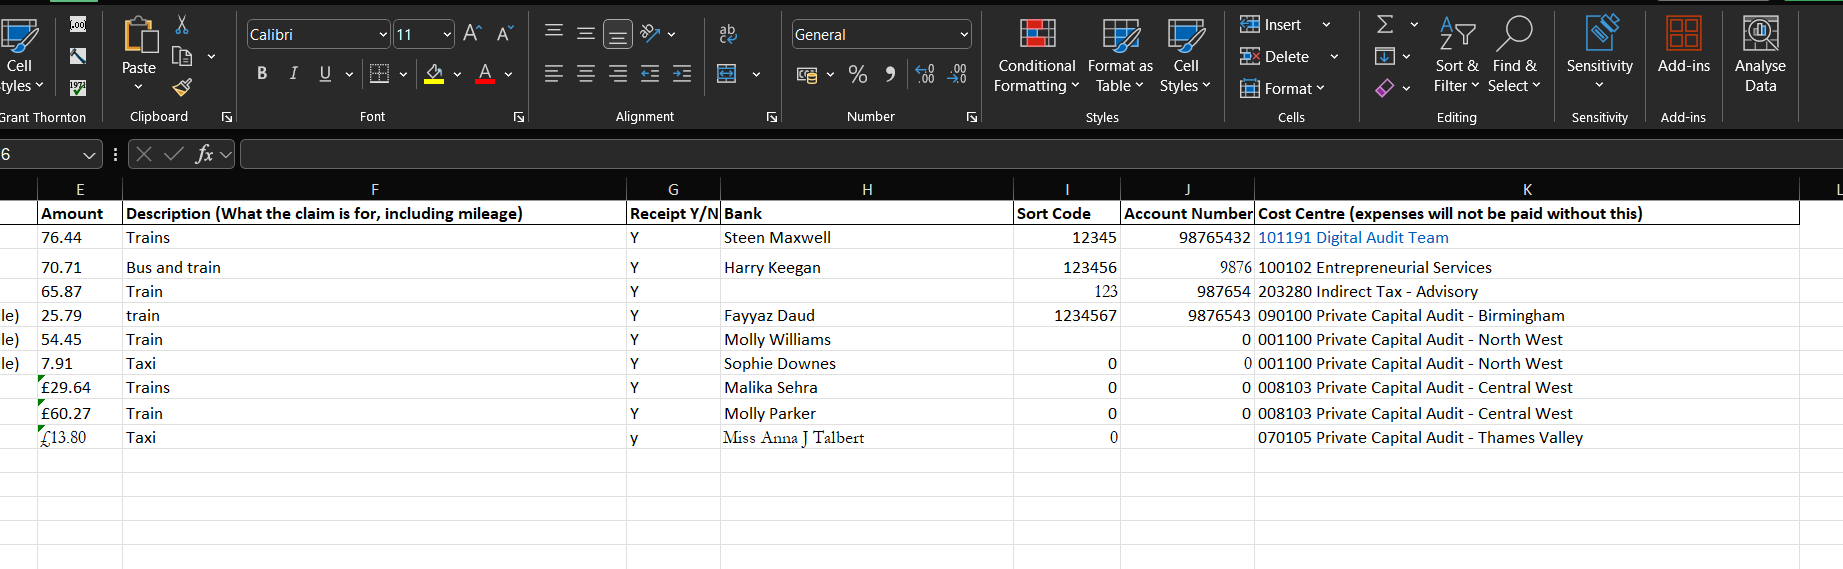This screenshot has height=569, width=1843.
Task: Open the fill color dropdown arrow
Action: pos(457,74)
